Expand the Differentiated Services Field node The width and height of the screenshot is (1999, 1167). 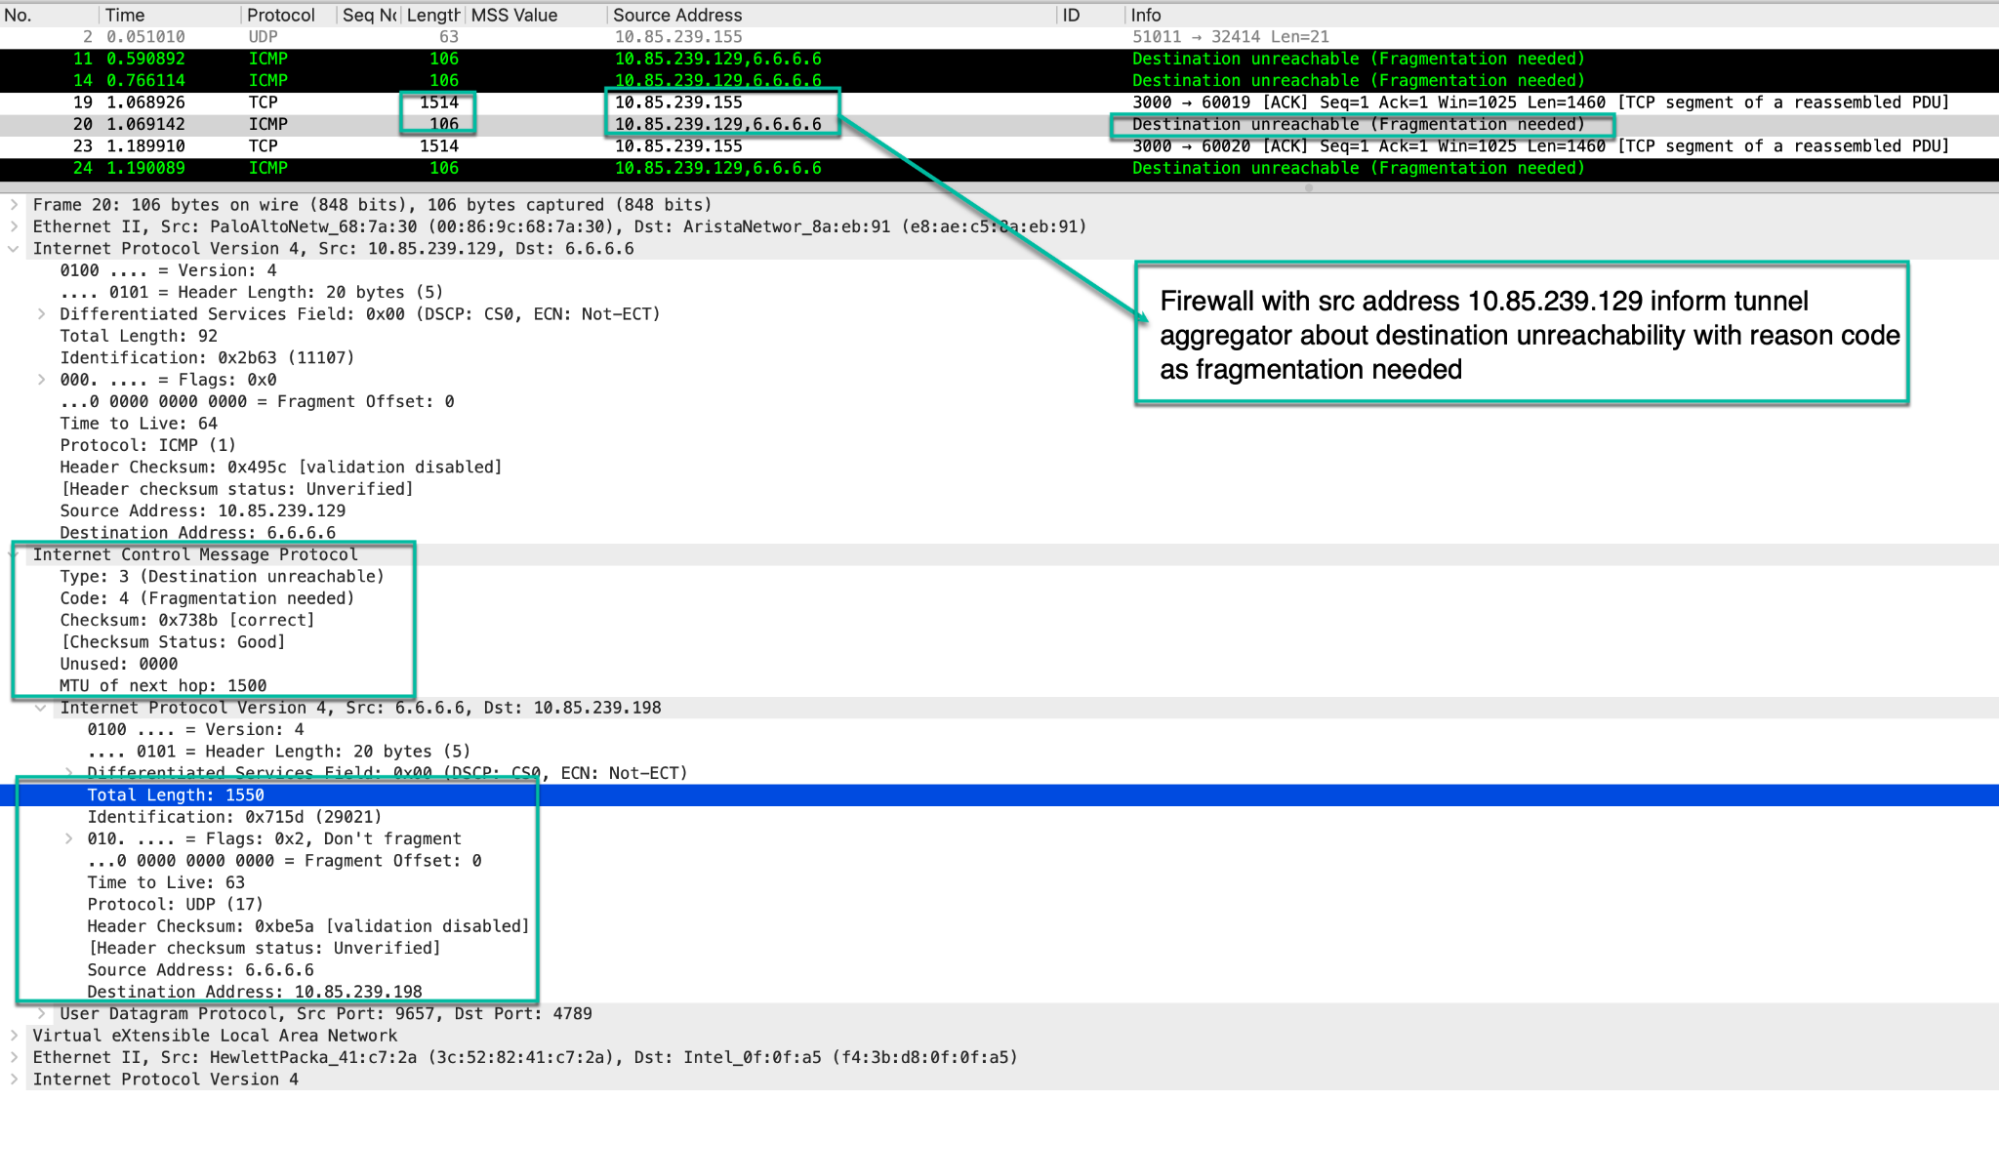(x=40, y=313)
